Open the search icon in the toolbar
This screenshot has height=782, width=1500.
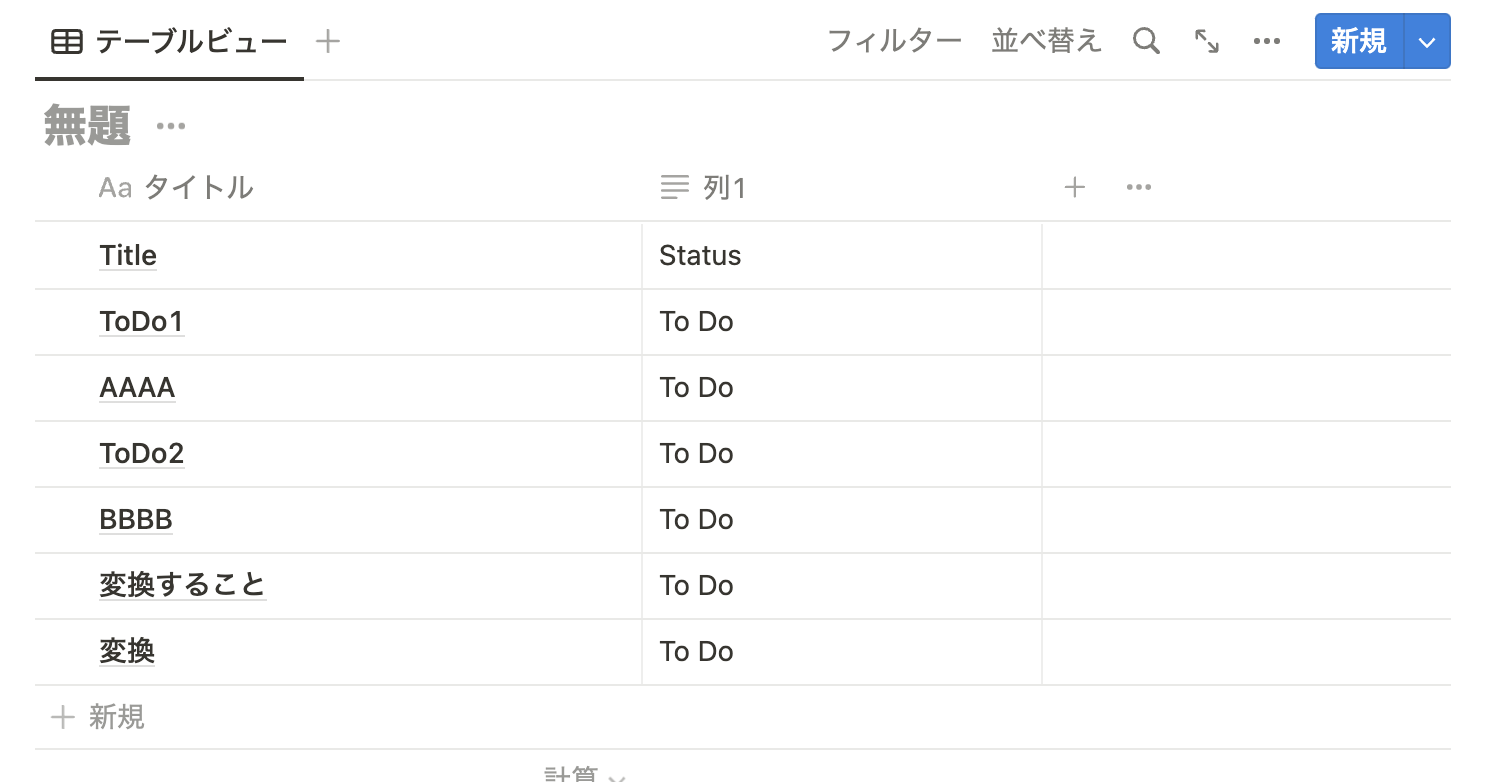point(1146,41)
